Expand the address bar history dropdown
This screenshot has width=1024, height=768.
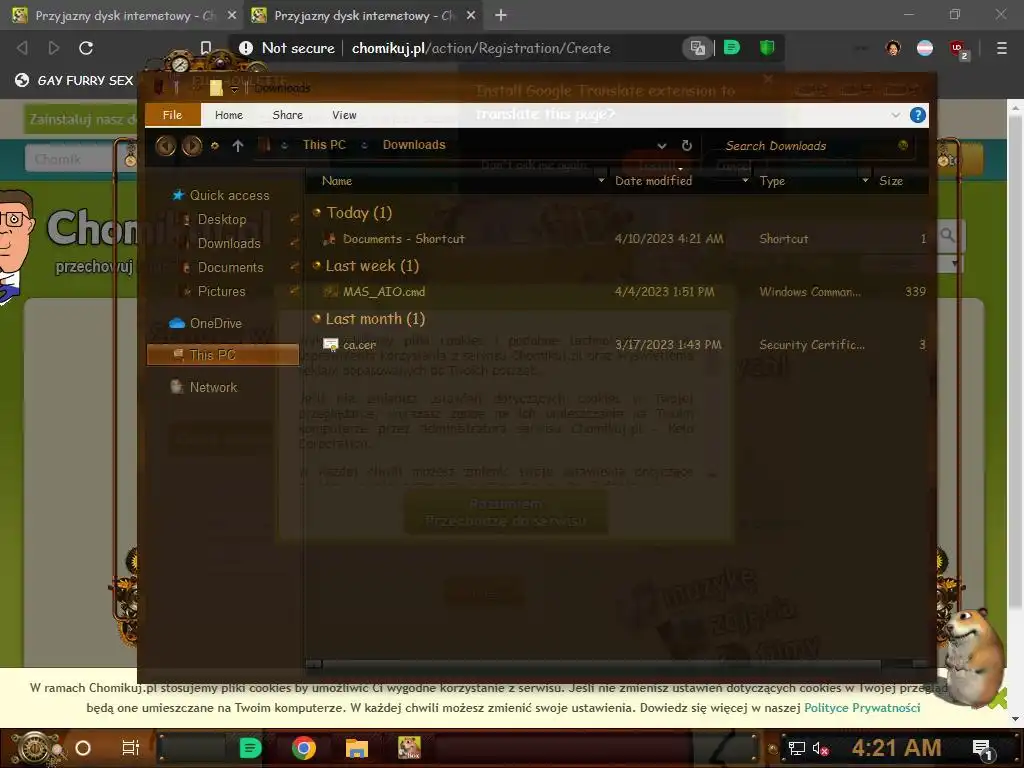[x=662, y=146]
